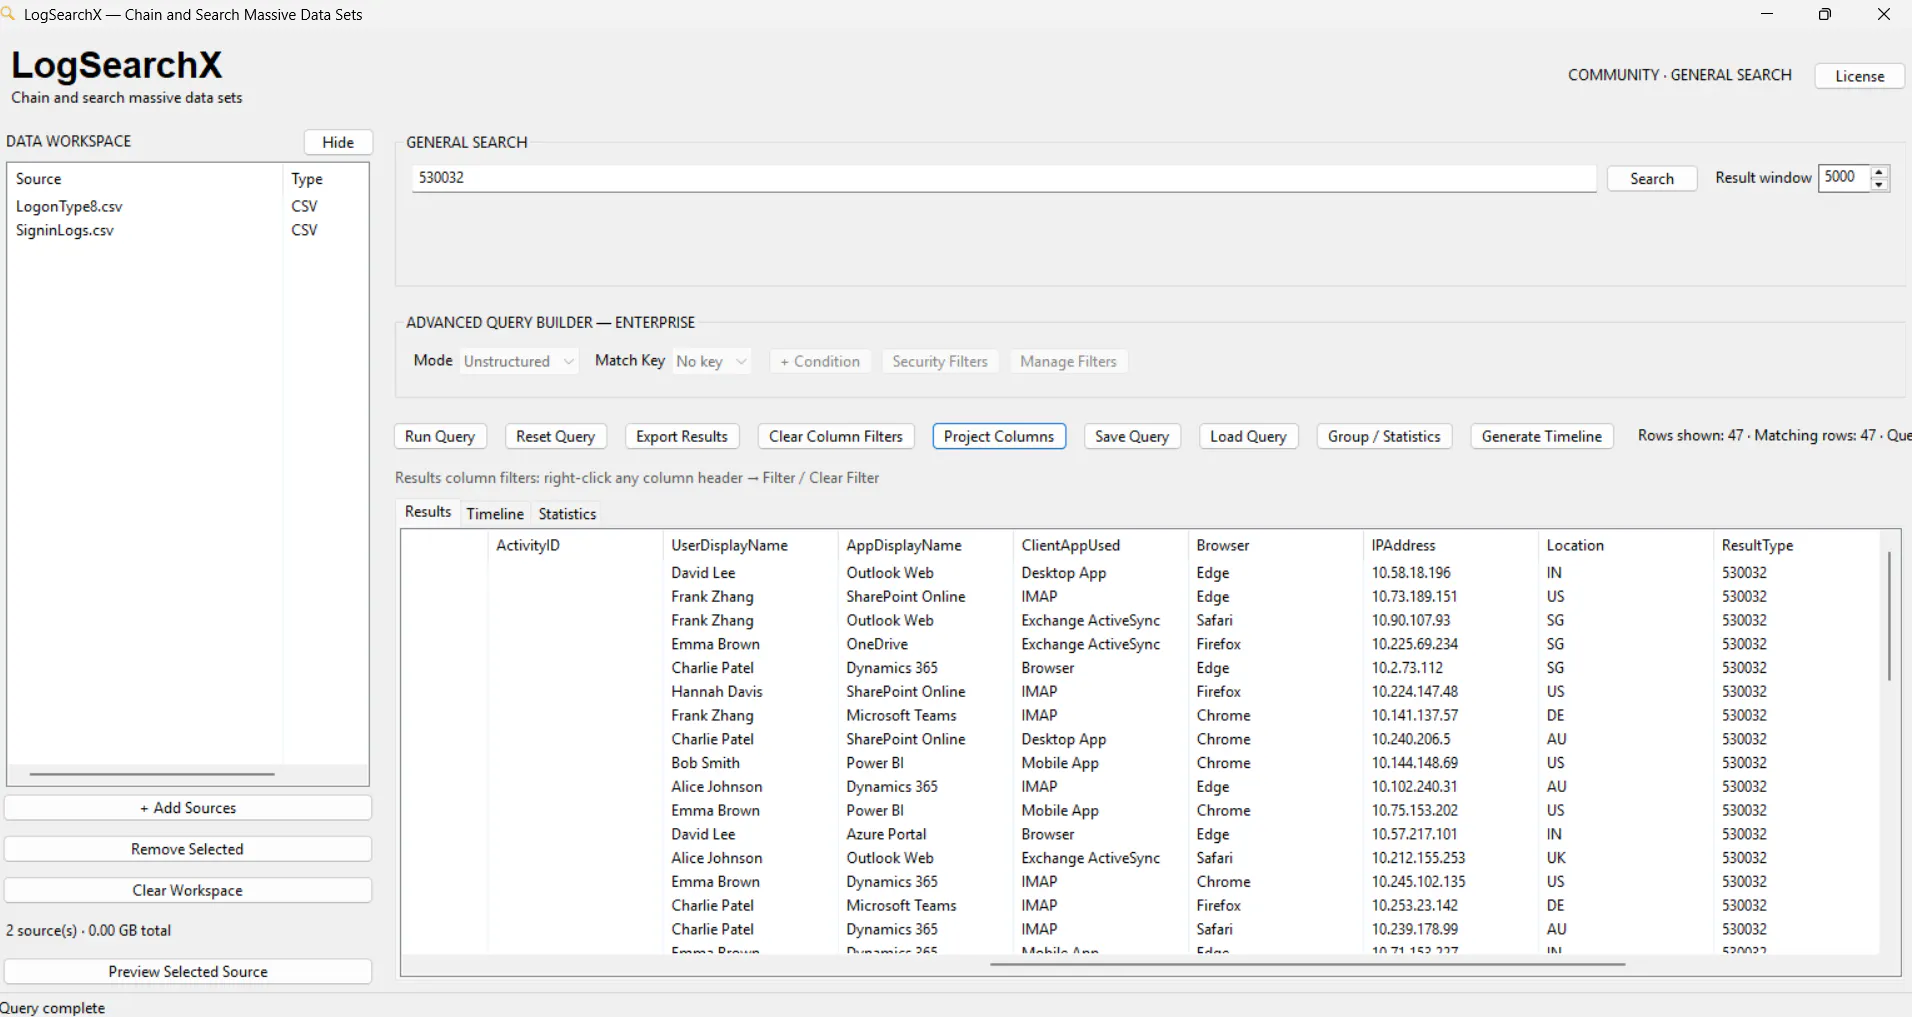Click IP address 10.239.178.99
Viewport: 1912px width, 1017px height.
click(x=1414, y=929)
